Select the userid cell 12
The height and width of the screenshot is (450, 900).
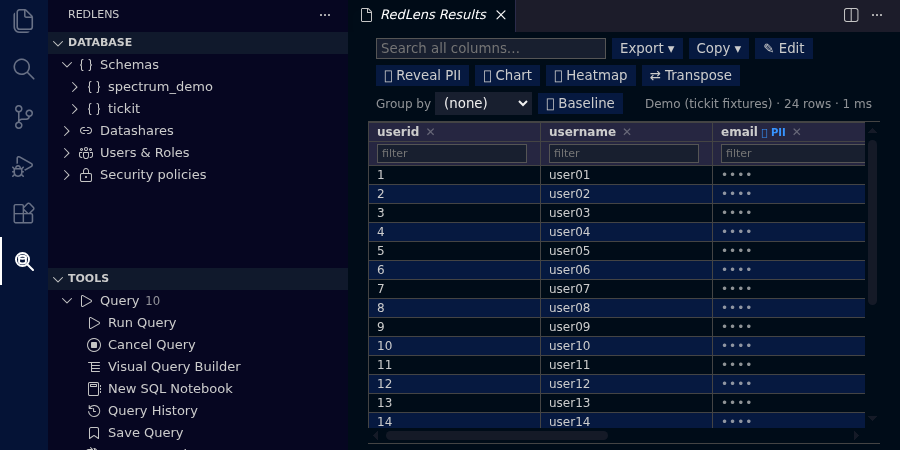click(x=454, y=383)
